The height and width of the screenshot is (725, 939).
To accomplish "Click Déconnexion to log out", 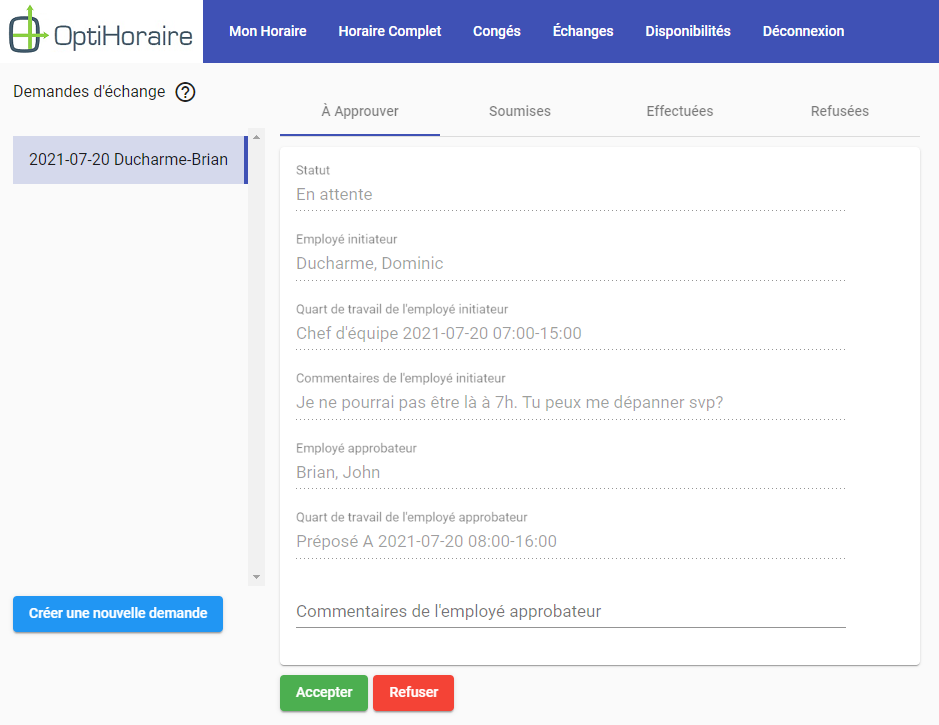I will click(x=803, y=31).
